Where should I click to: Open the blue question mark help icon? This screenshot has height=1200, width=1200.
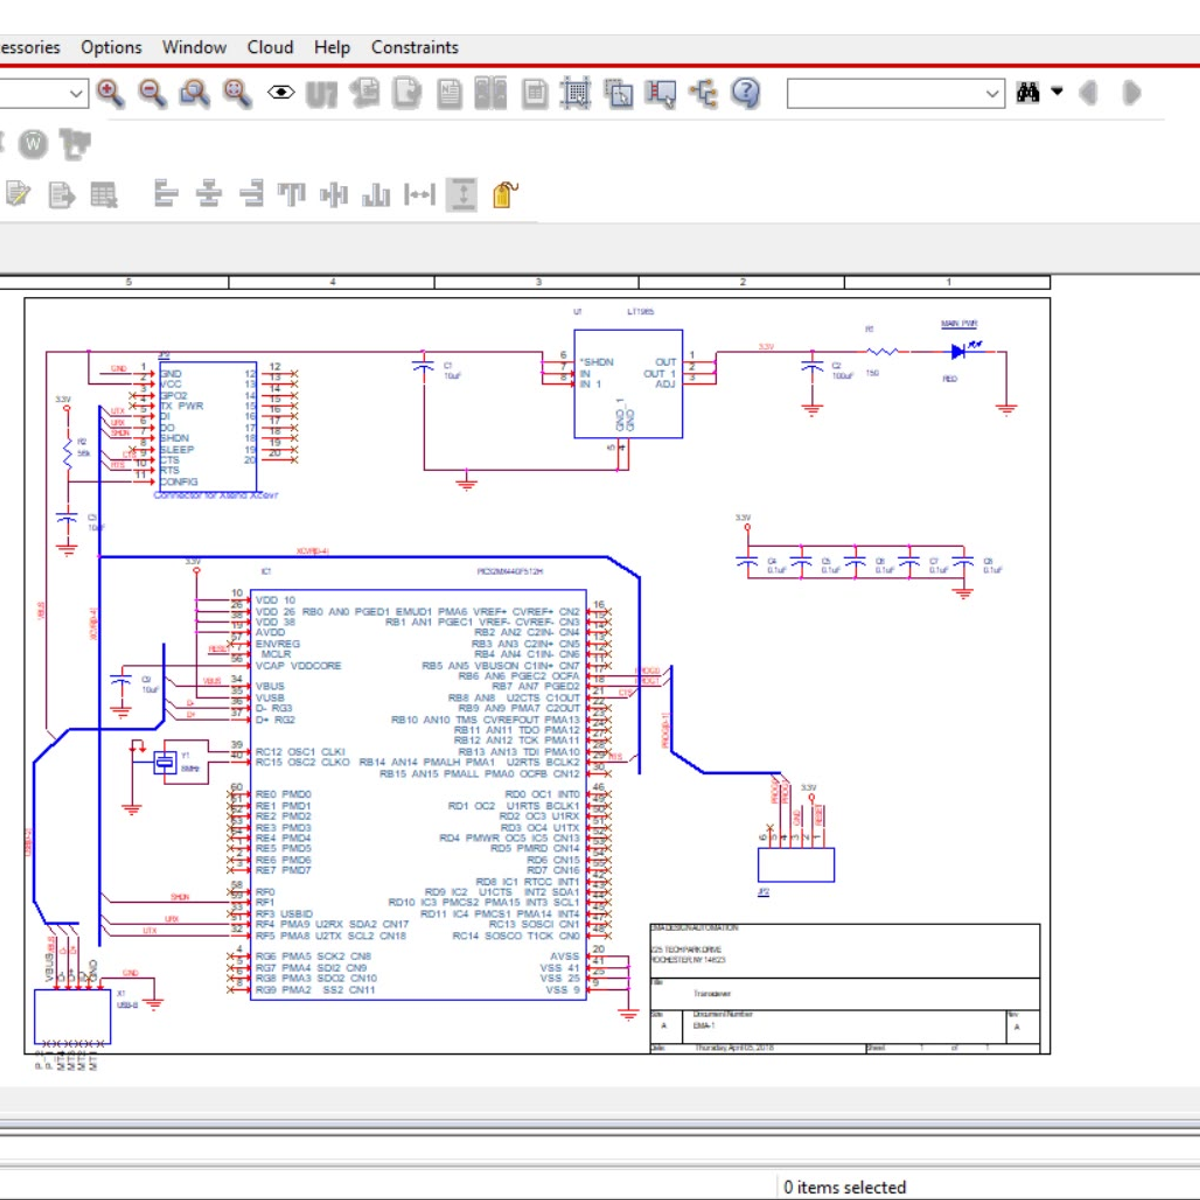click(x=745, y=93)
